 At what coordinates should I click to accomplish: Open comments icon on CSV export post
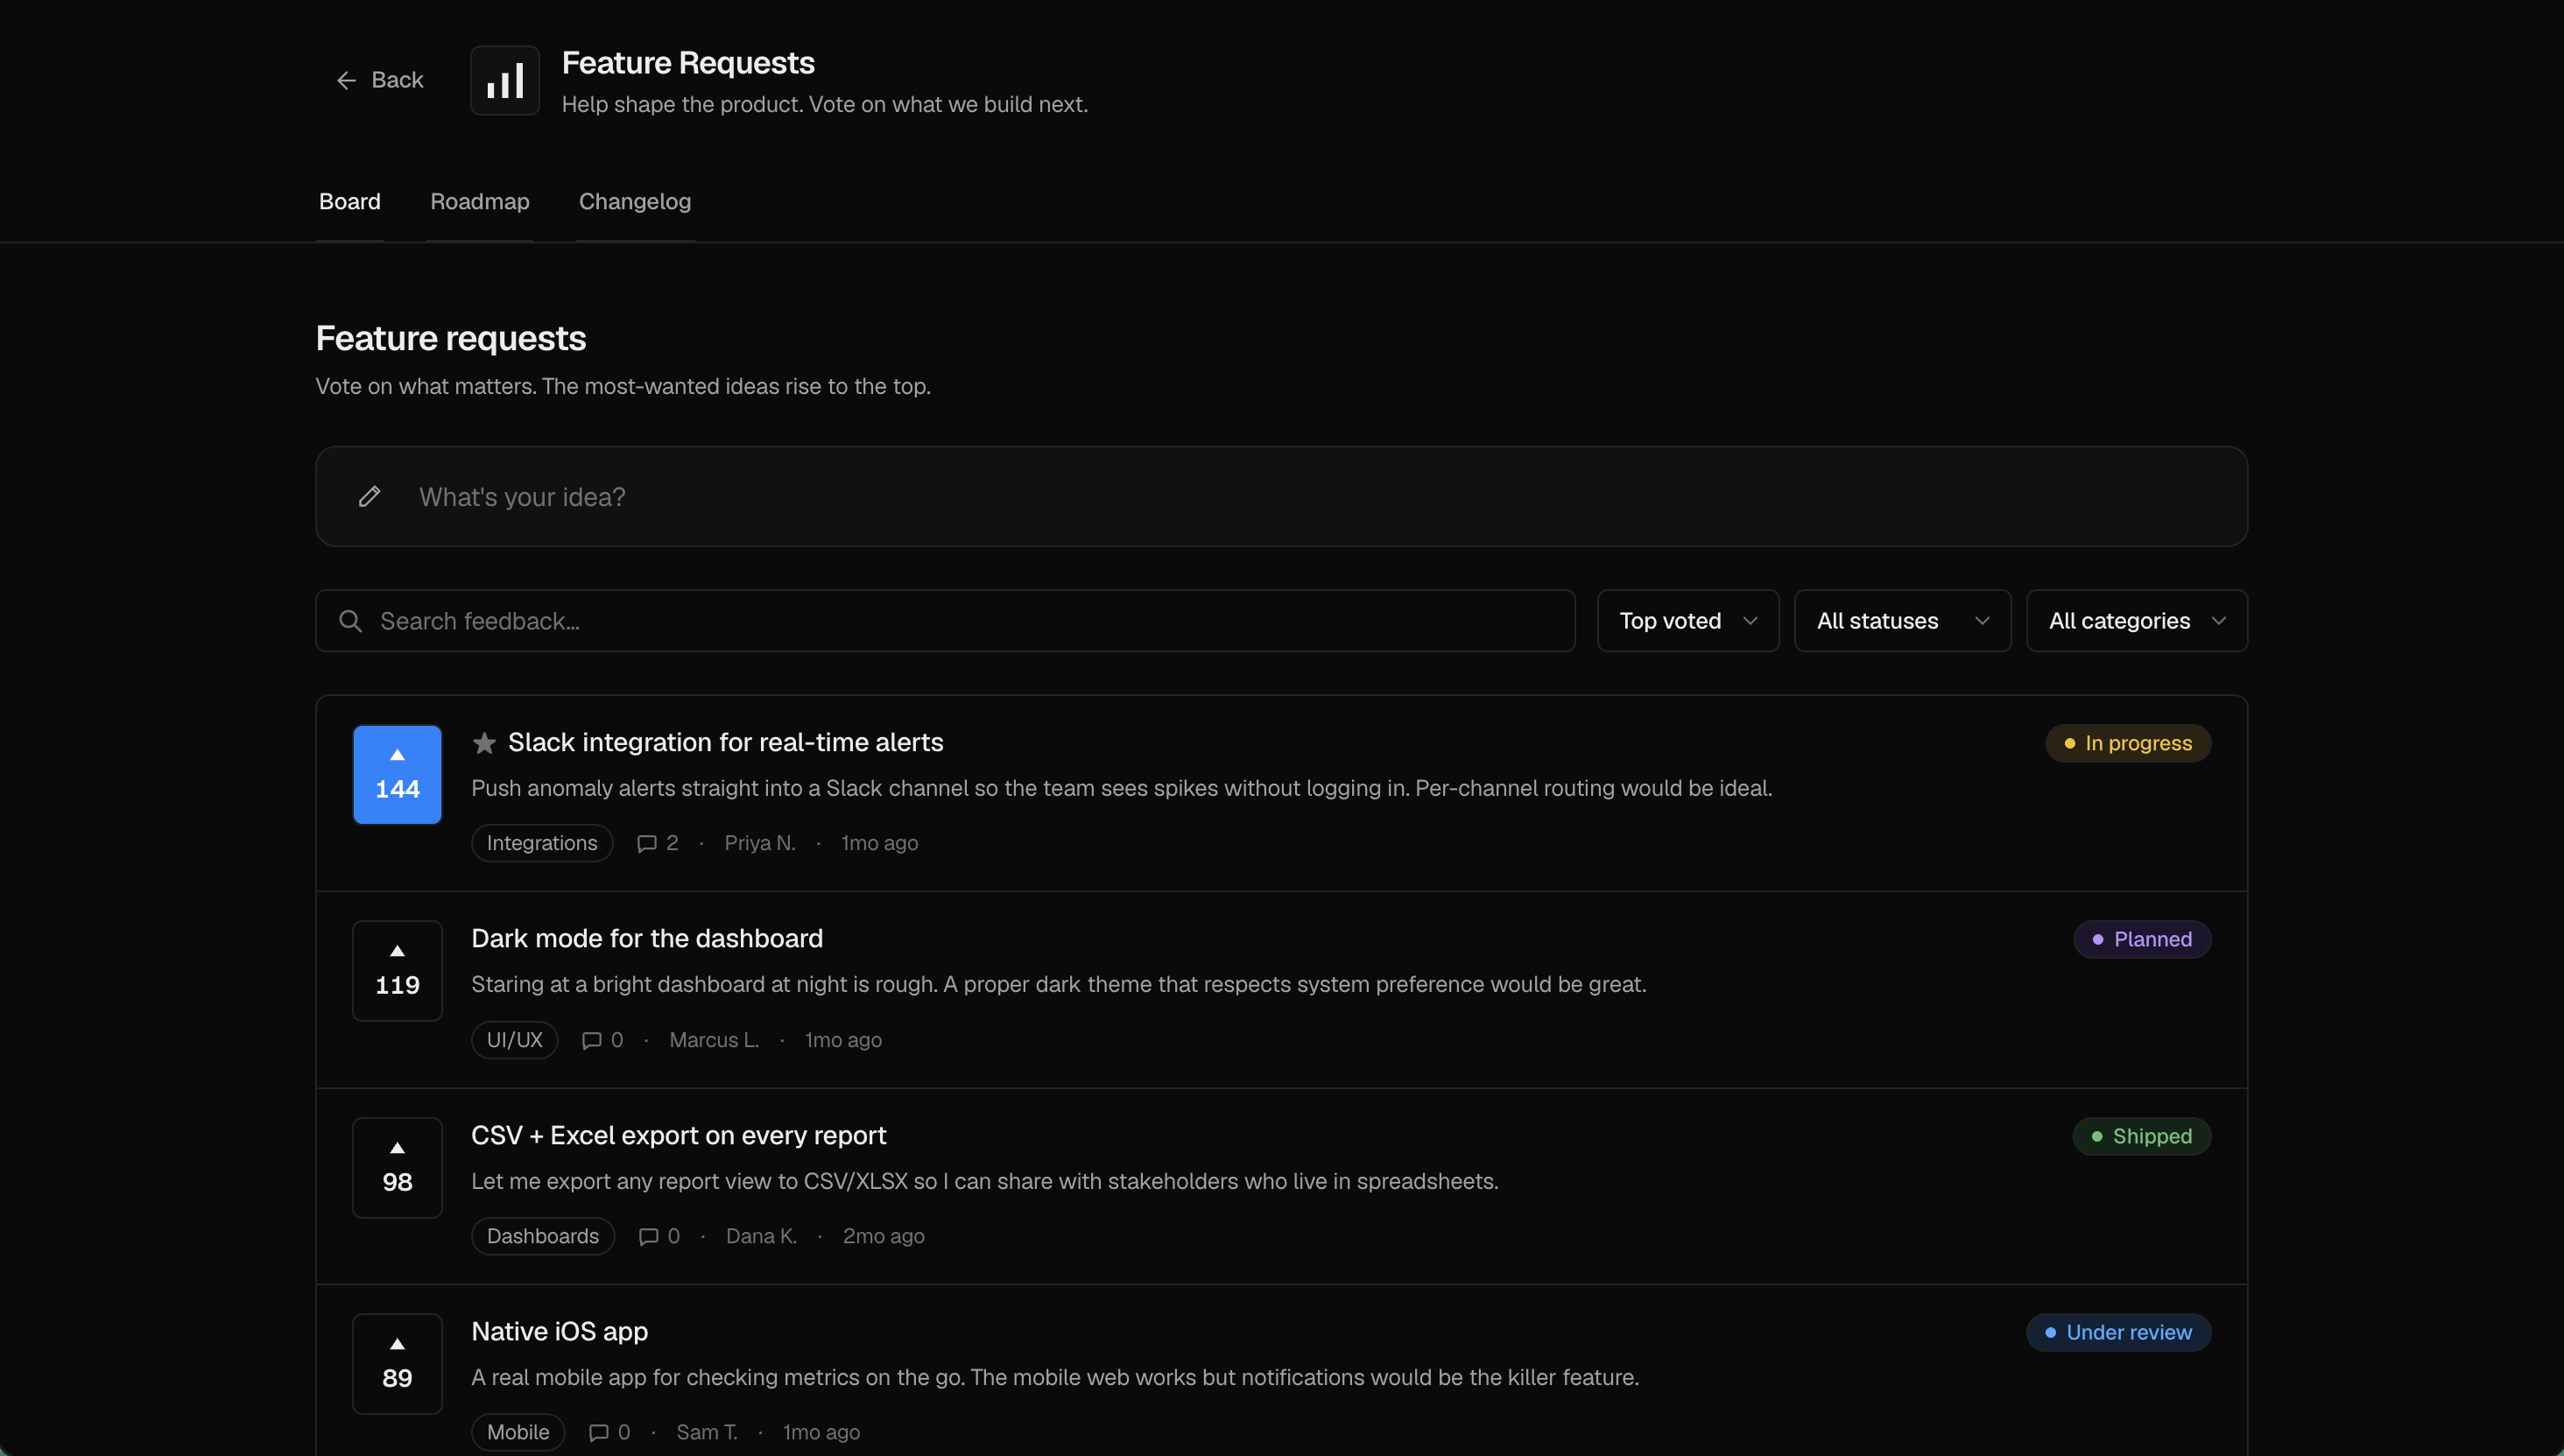click(x=649, y=1236)
